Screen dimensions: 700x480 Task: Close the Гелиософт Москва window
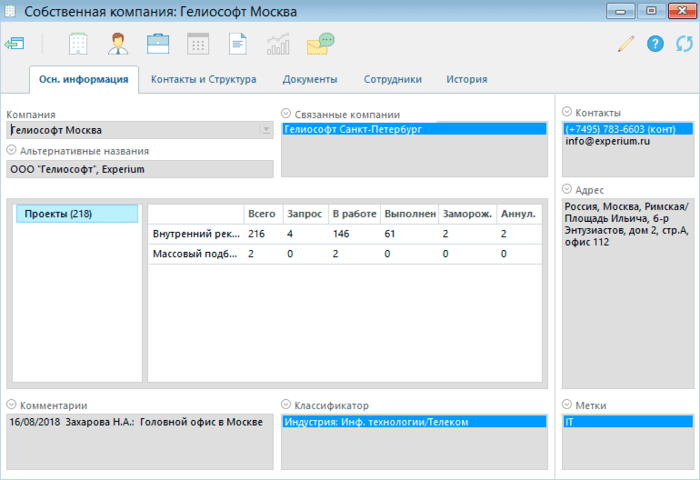(682, 11)
